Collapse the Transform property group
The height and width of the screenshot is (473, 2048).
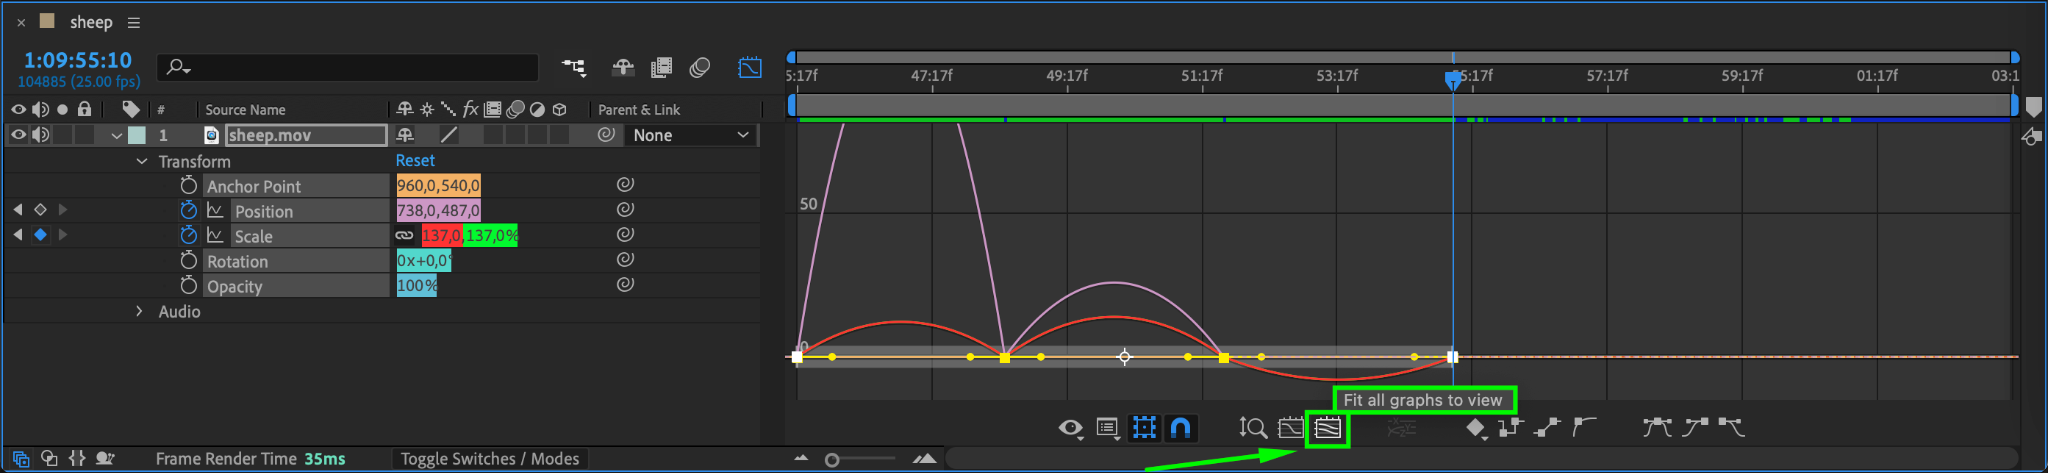(141, 161)
